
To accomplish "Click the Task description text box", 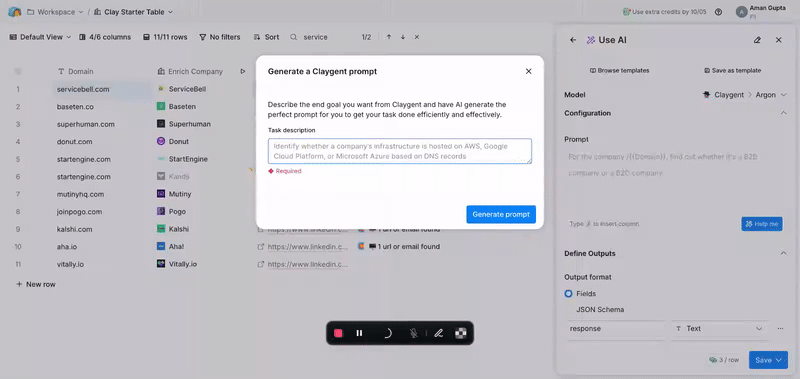I will click(399, 151).
